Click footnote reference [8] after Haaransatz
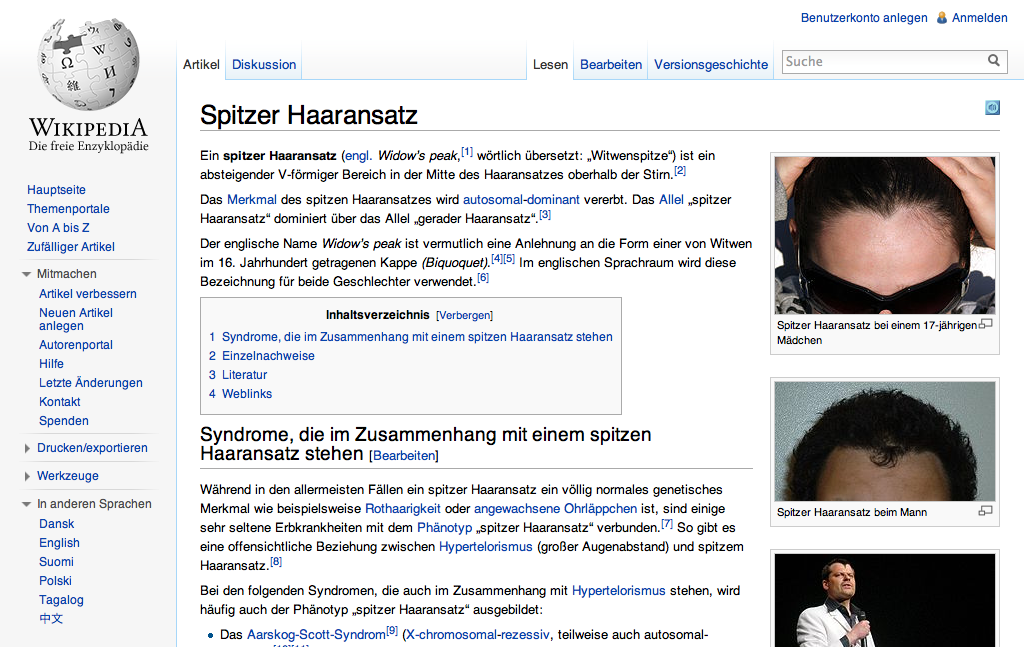The height and width of the screenshot is (647, 1024). coord(276,561)
